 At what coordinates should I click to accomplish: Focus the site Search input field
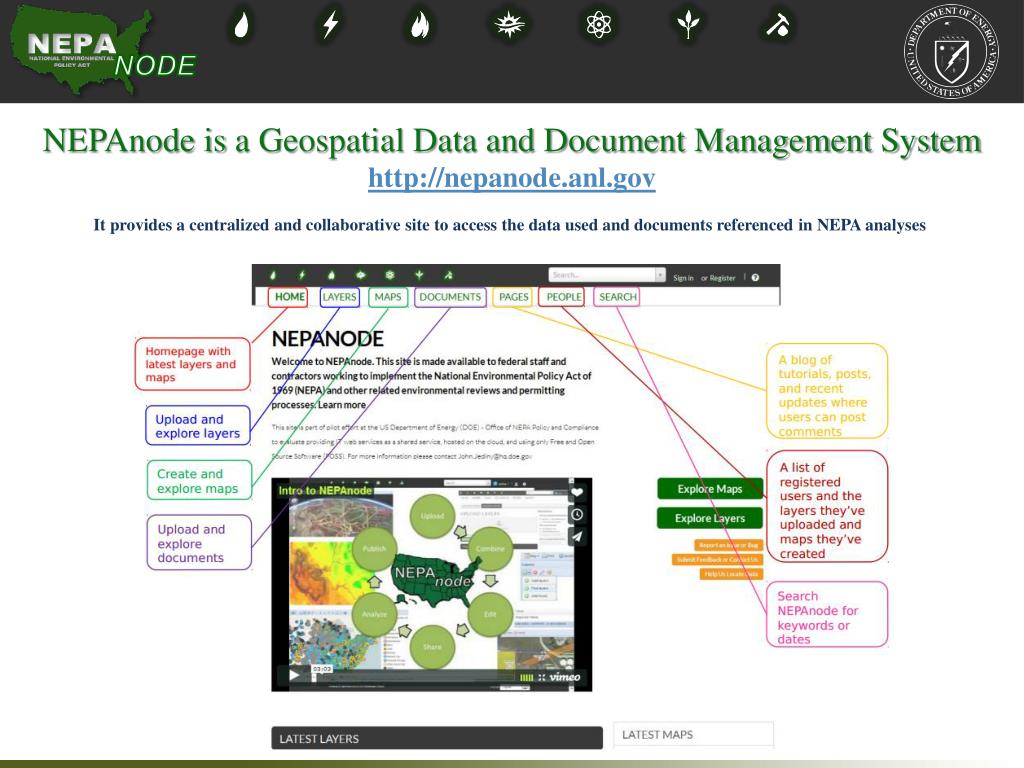[x=601, y=275]
